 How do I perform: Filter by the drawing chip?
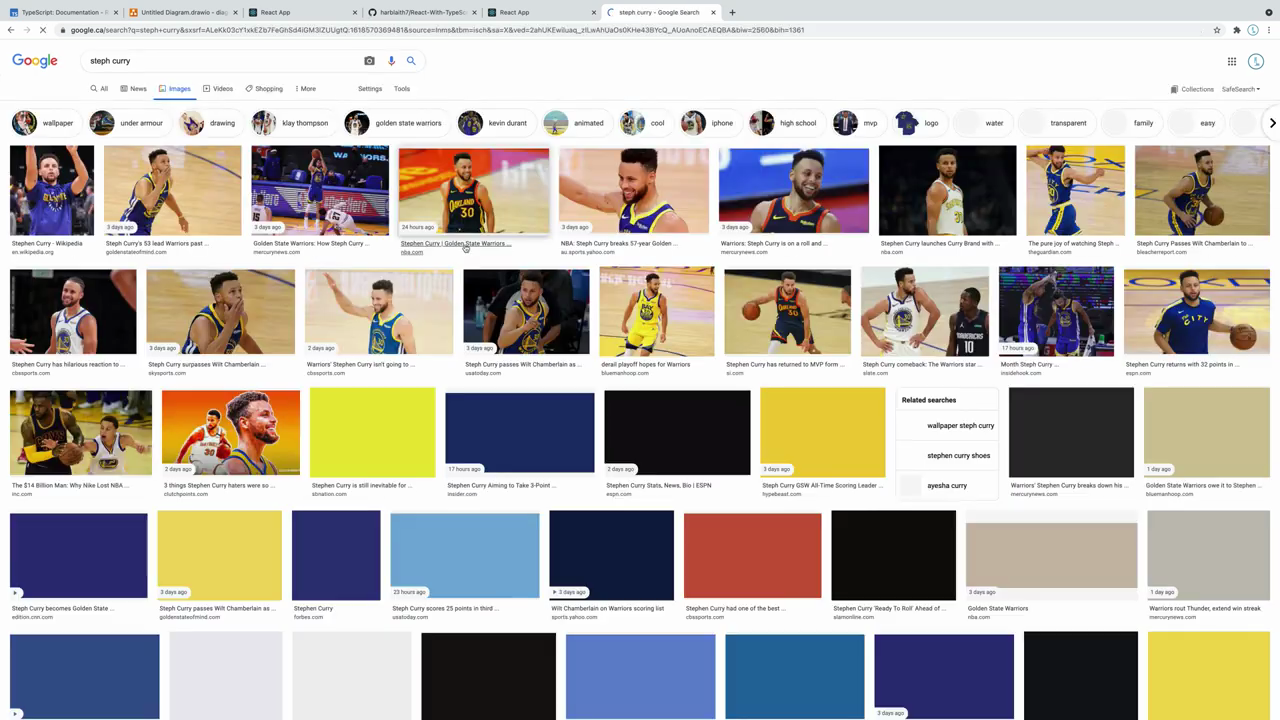coord(208,123)
